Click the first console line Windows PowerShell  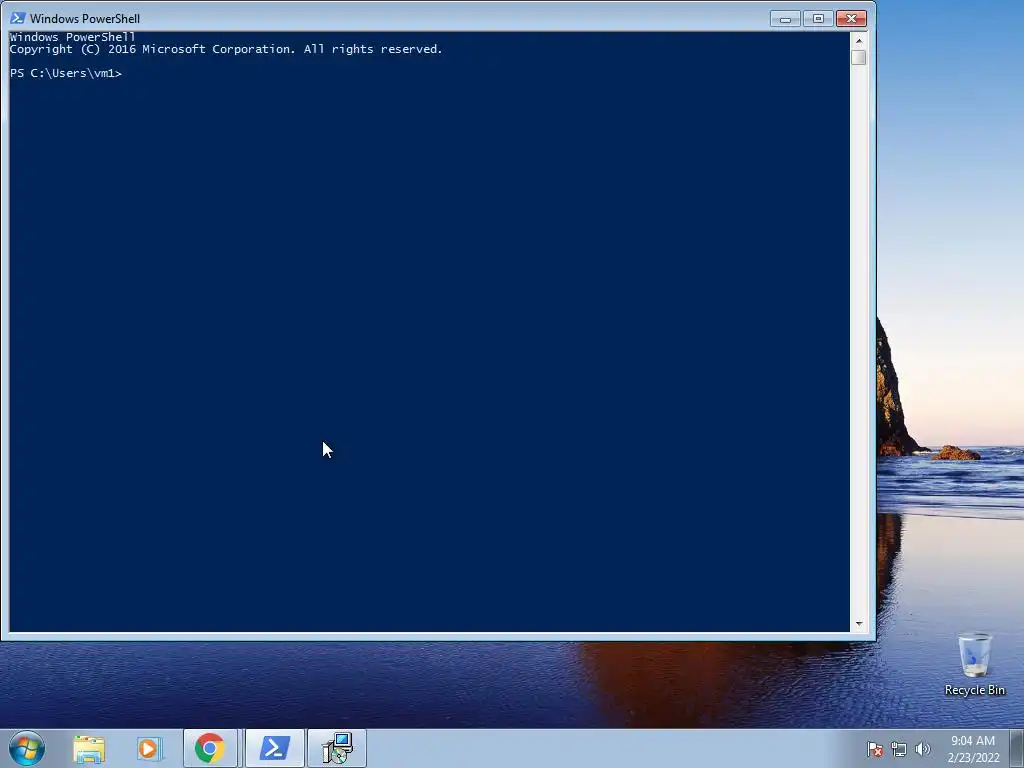72,37
